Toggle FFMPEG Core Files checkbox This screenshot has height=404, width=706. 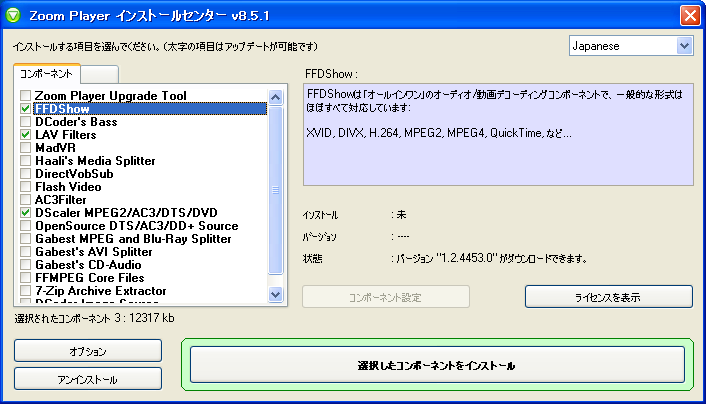[x=26, y=278]
